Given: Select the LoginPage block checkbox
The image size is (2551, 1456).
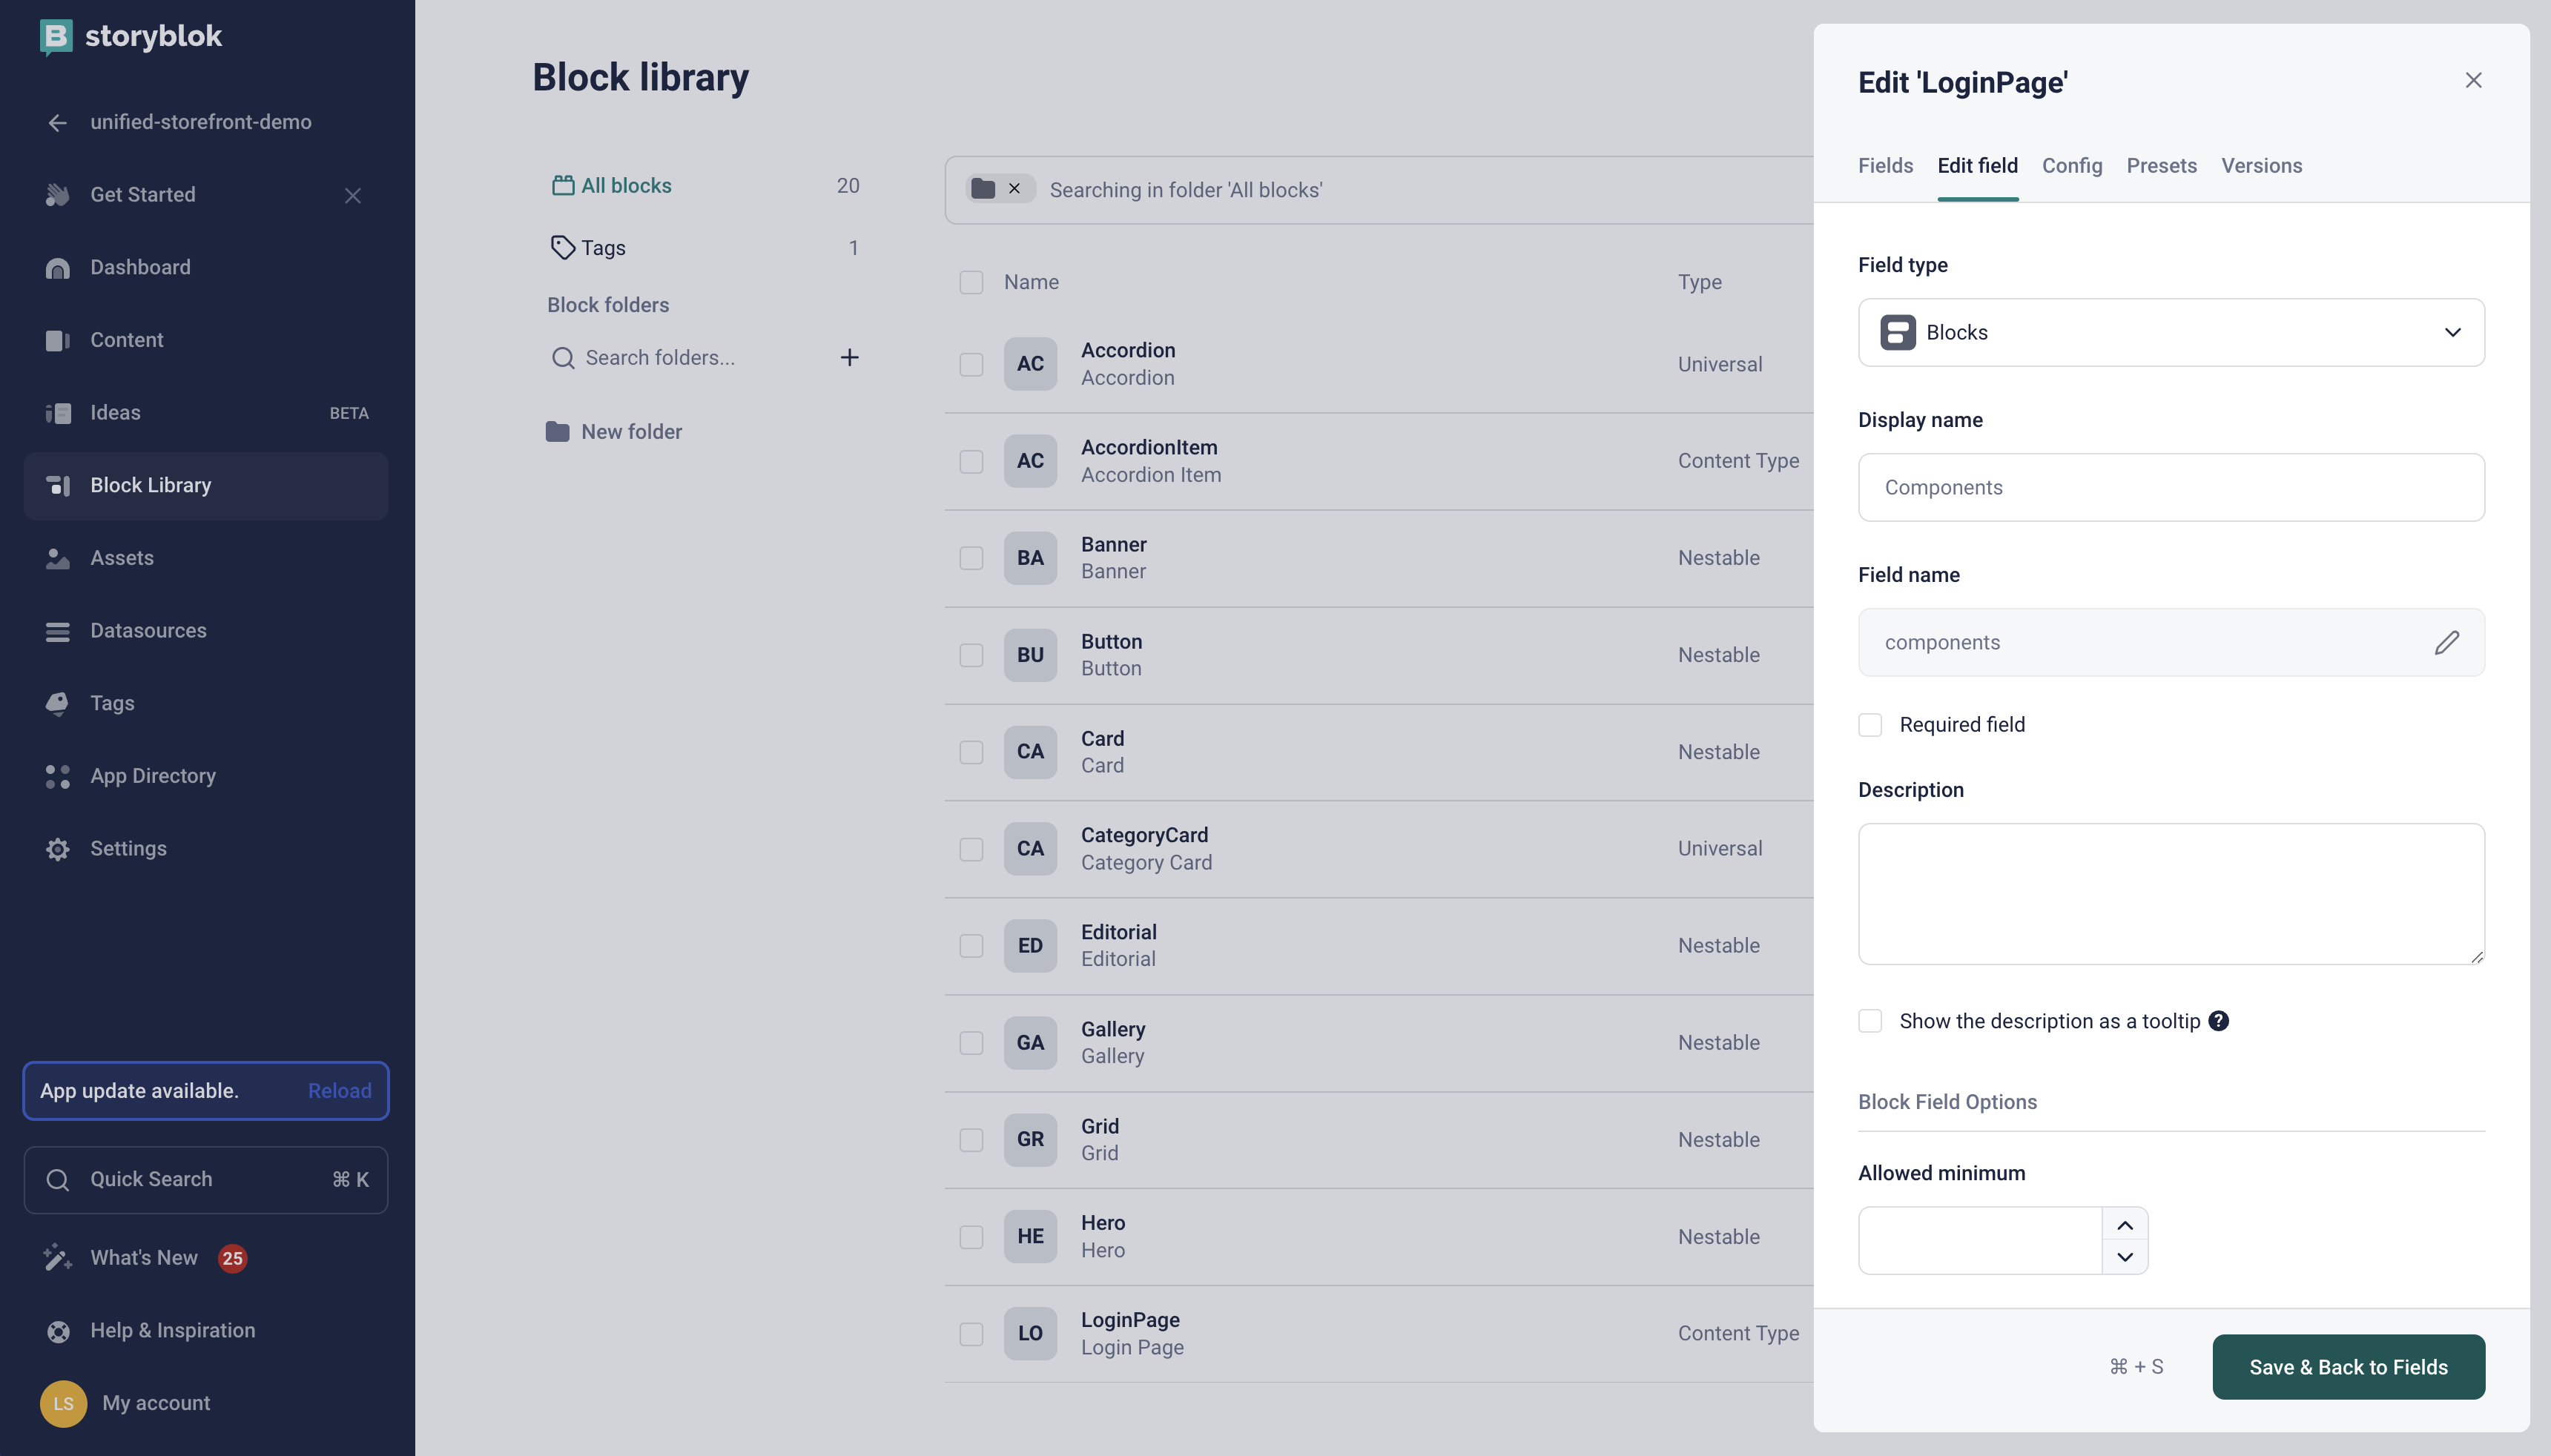Looking at the screenshot, I should [x=971, y=1334].
